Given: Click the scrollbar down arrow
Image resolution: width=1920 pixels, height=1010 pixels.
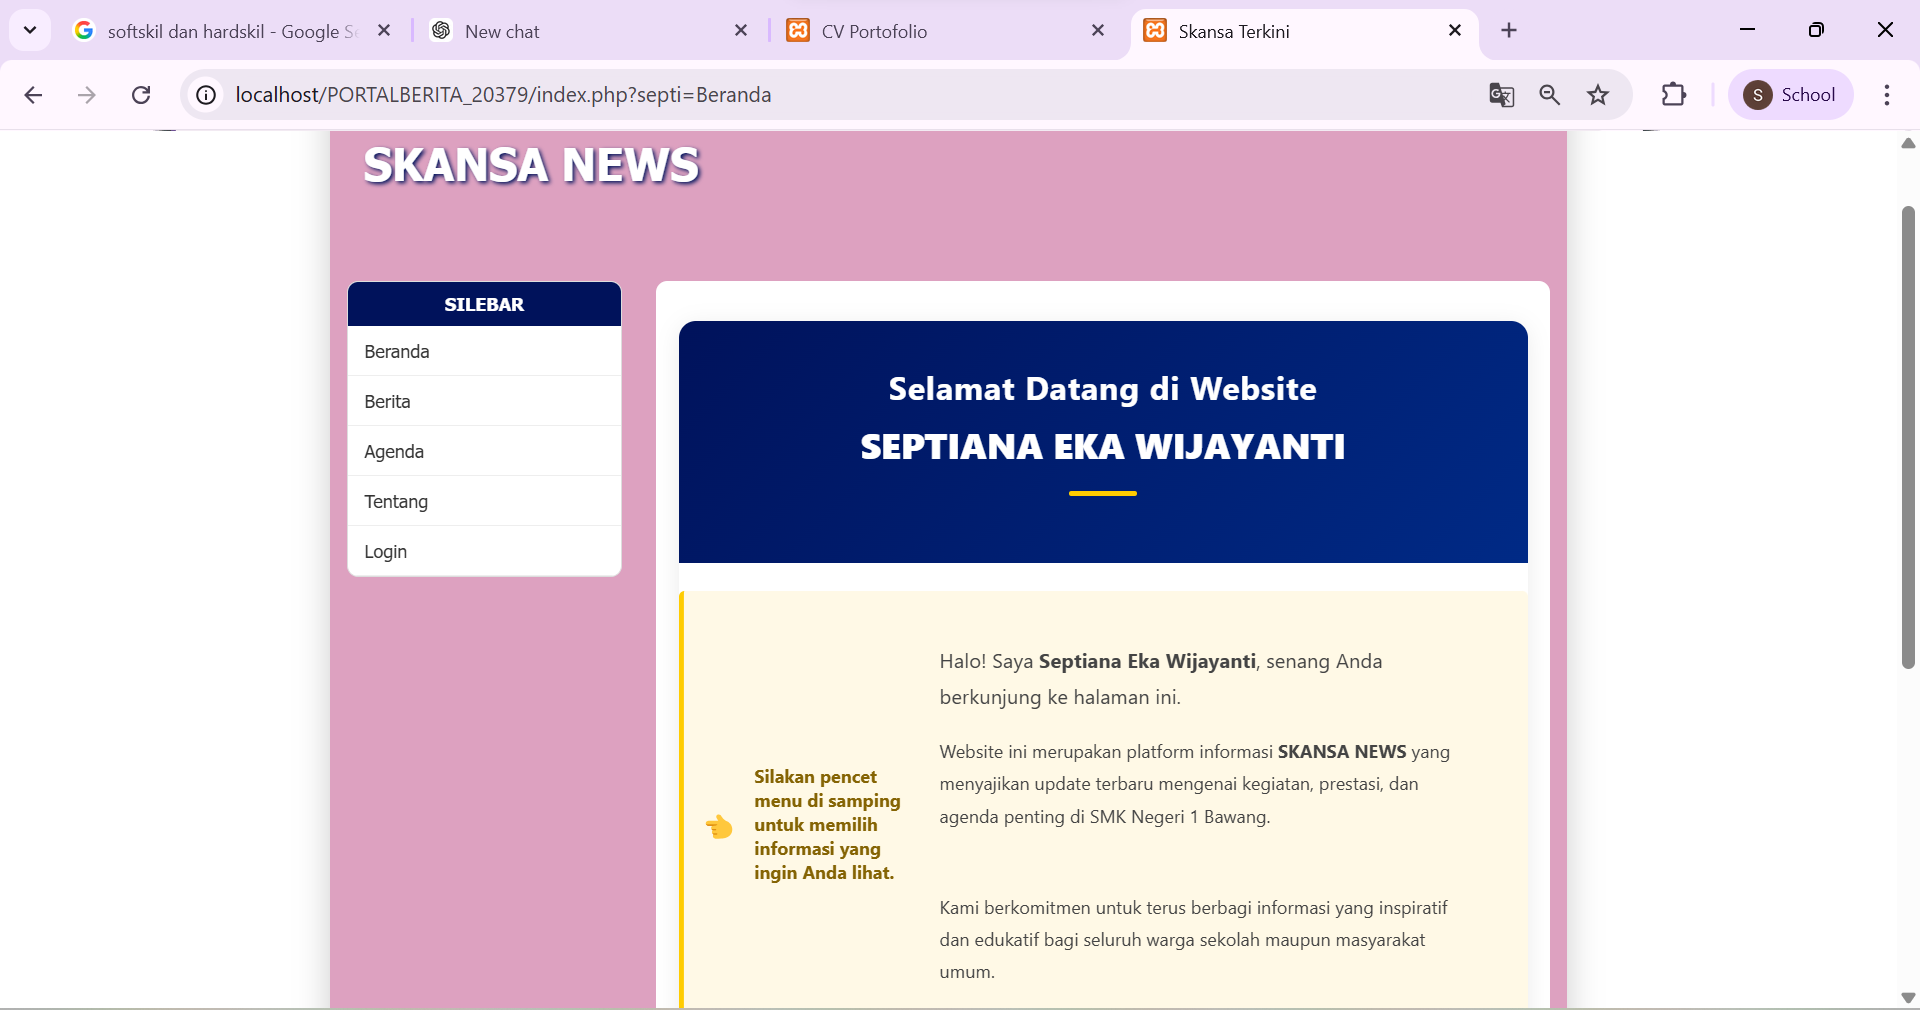Looking at the screenshot, I should pos(1908,997).
